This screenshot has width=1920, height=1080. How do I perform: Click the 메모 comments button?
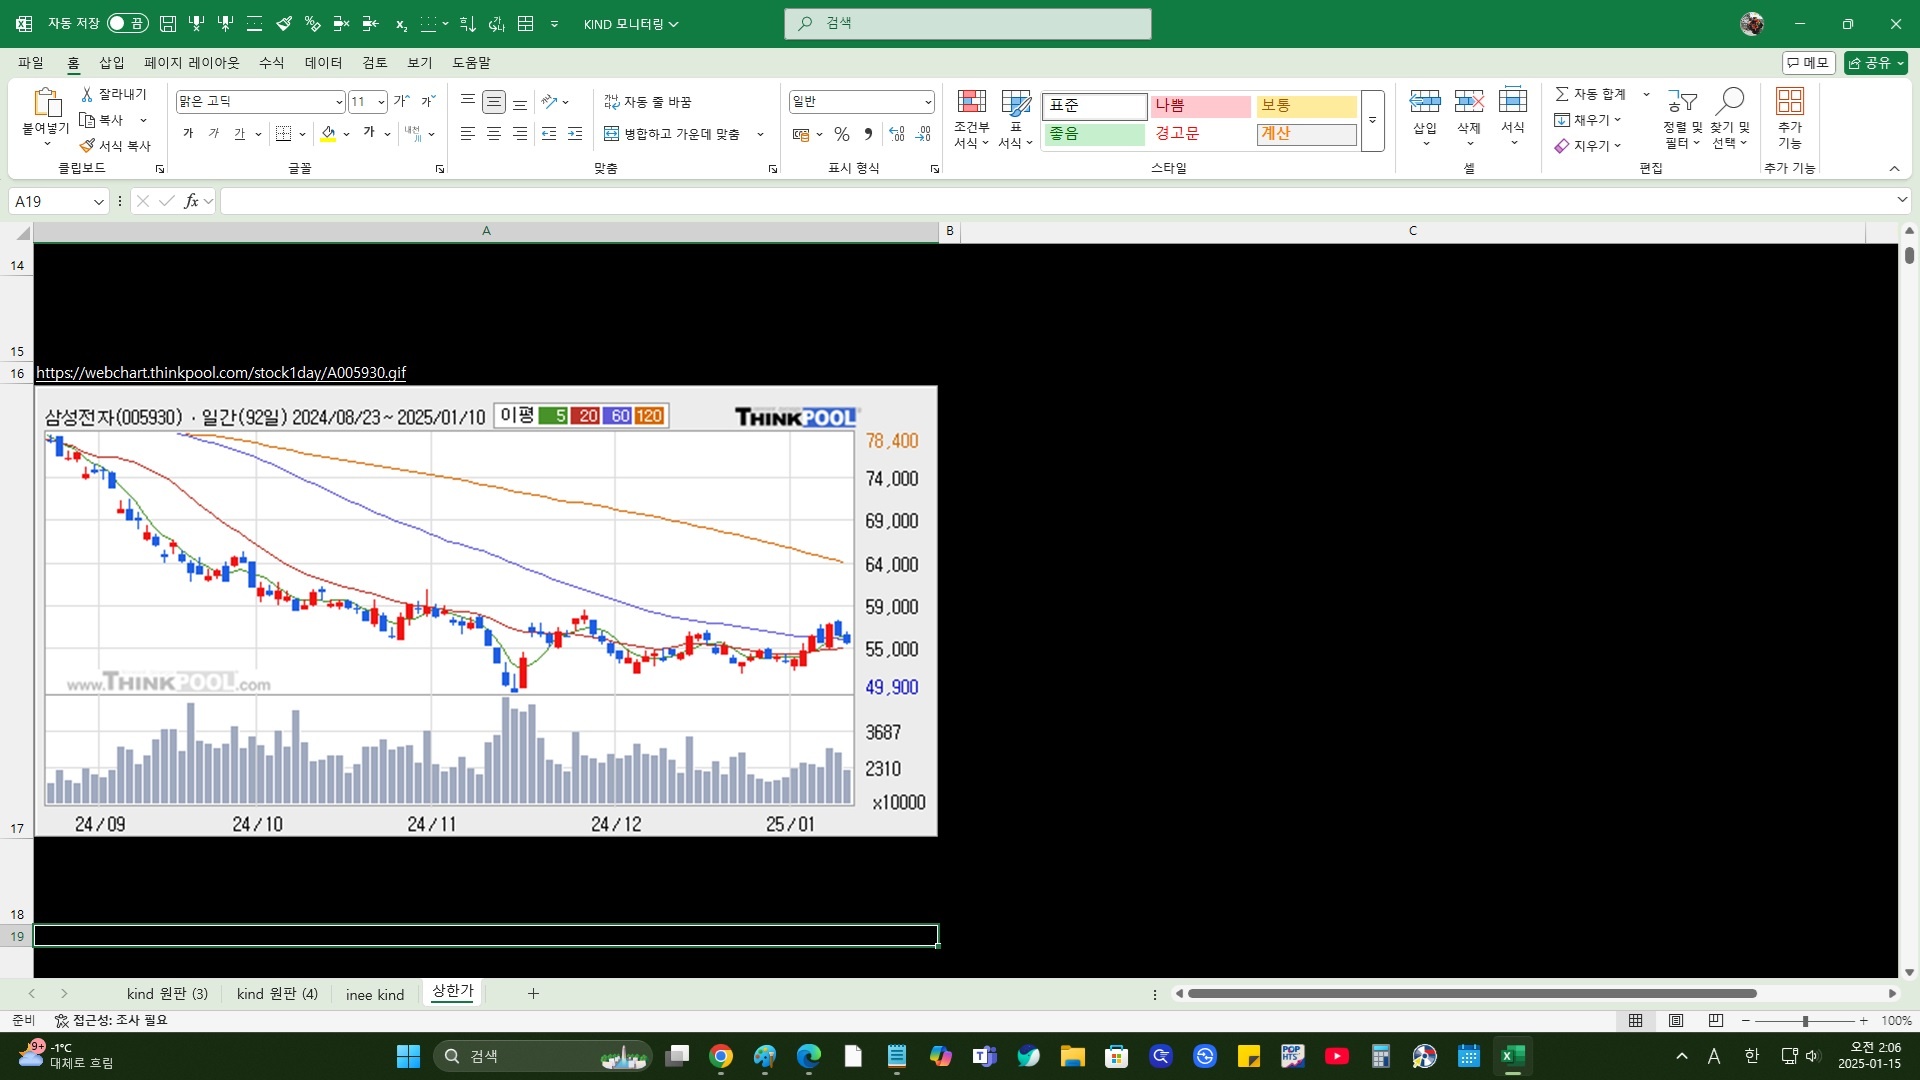coord(1808,63)
